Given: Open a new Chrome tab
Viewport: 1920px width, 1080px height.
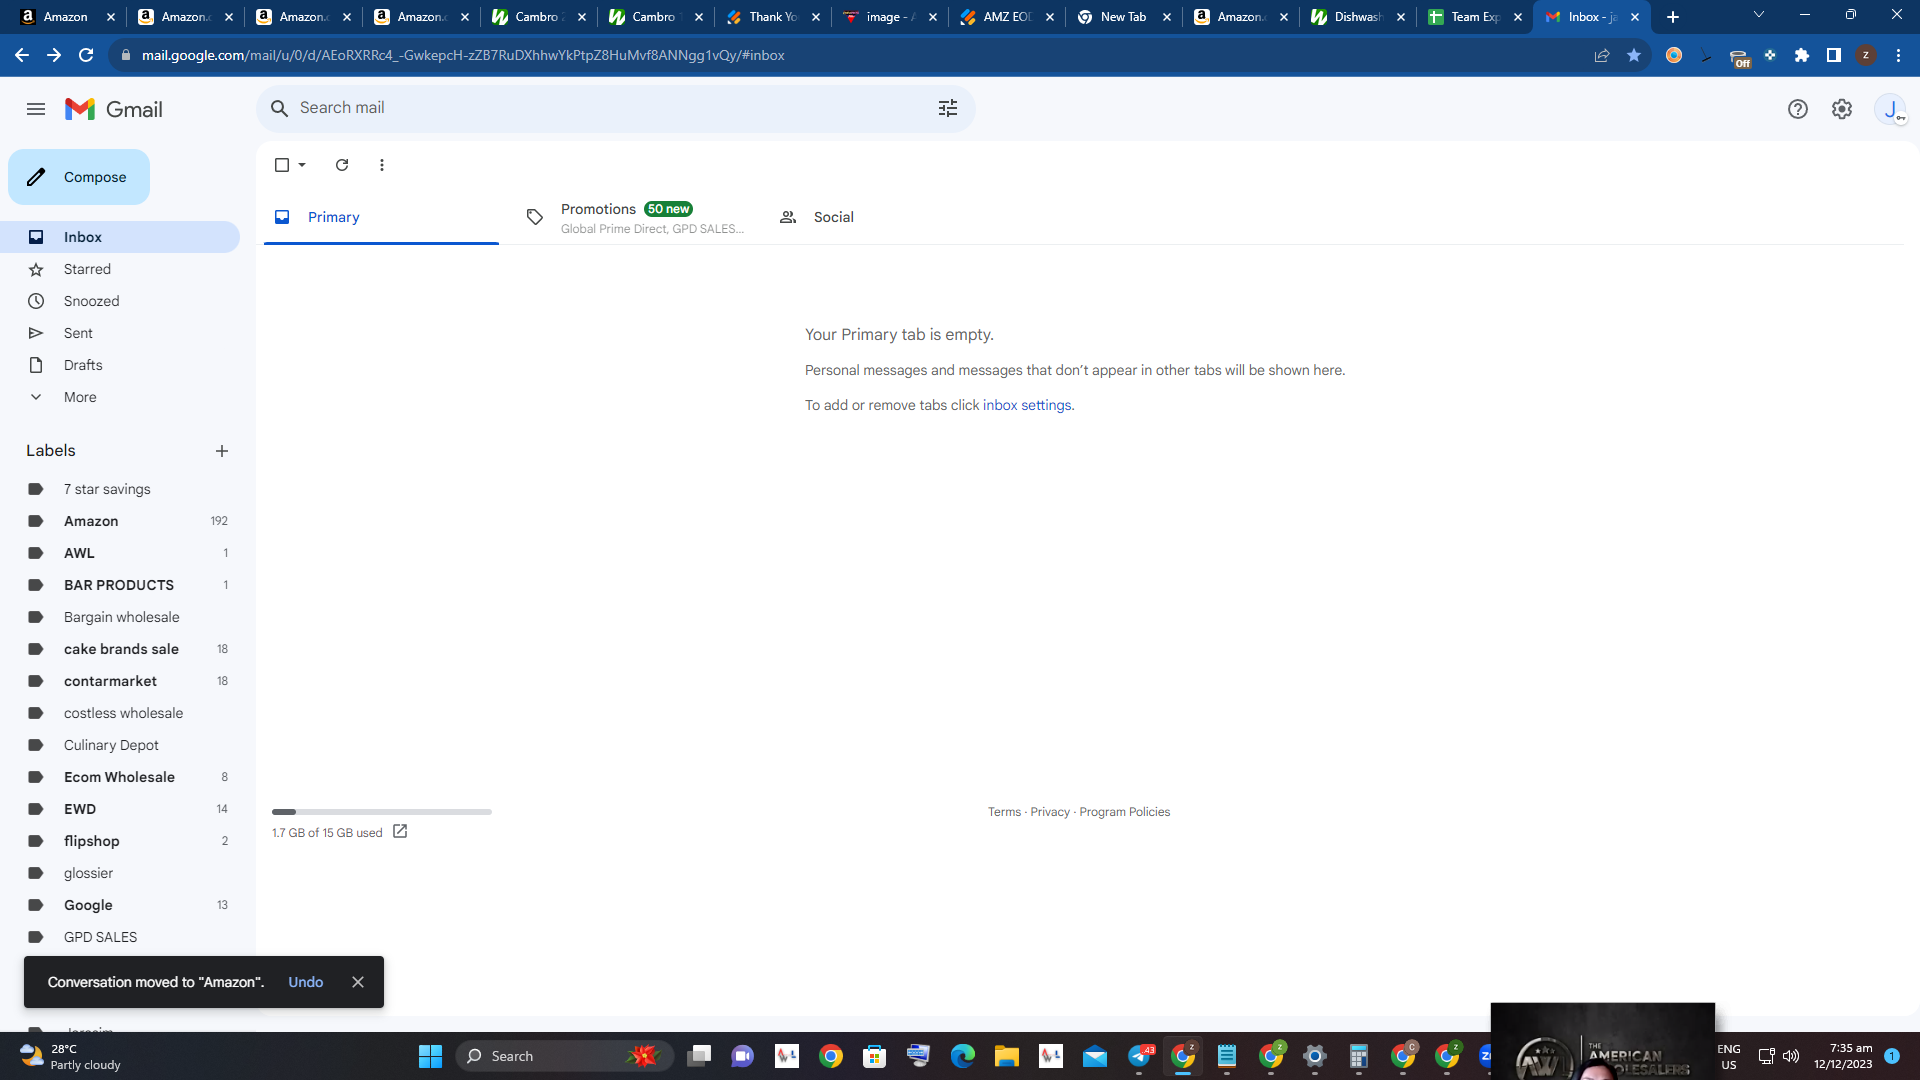Looking at the screenshot, I should (x=1673, y=17).
